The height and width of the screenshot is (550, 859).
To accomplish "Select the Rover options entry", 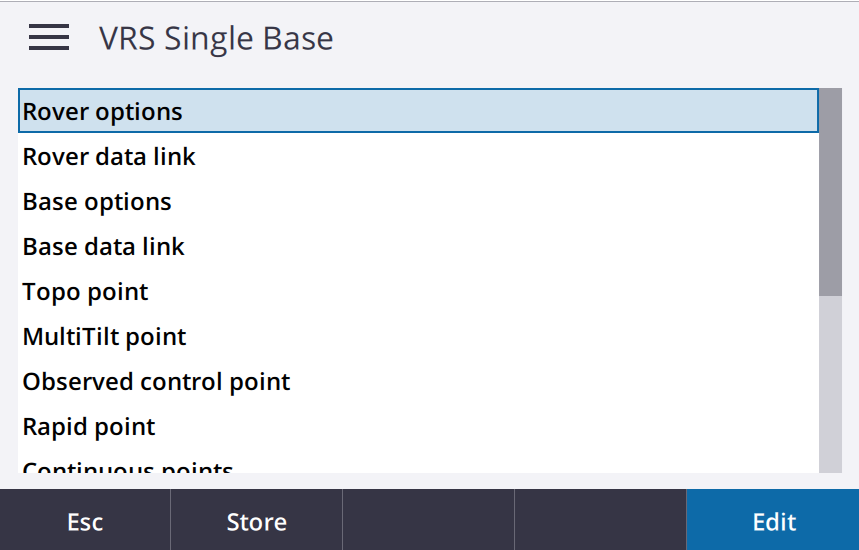I will [419, 111].
